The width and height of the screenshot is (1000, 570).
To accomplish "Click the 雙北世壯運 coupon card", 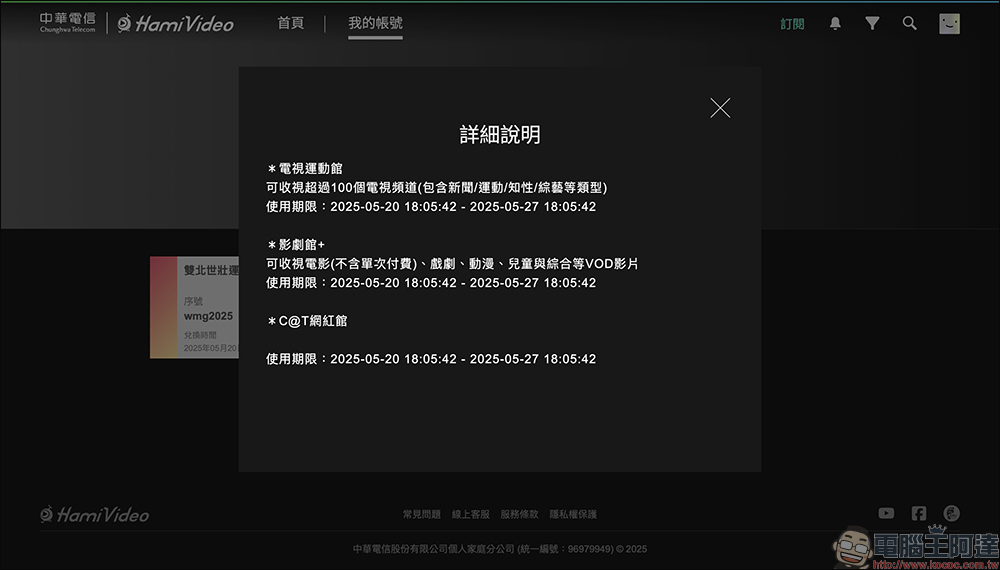I will (195, 307).
